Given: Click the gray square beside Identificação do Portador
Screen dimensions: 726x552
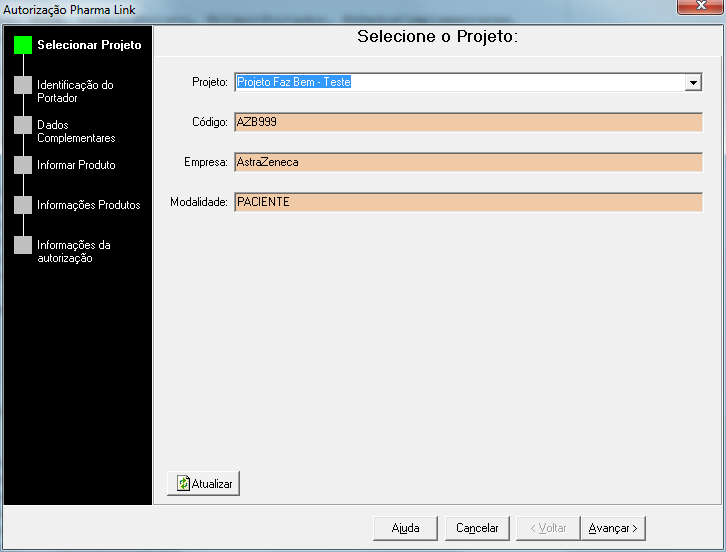Looking at the screenshot, I should pyautogui.click(x=23, y=85).
